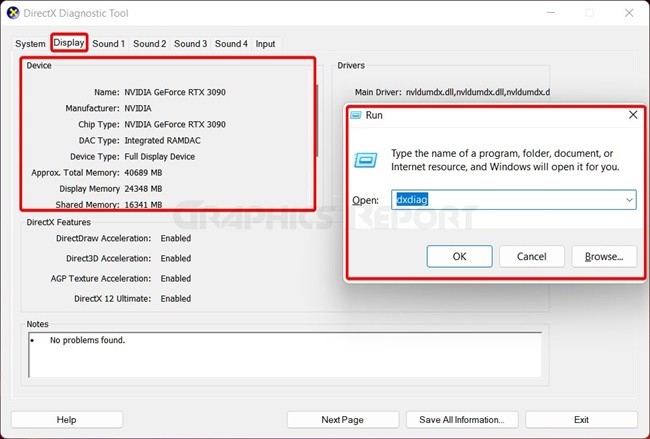Screen dimensions: 650x439
Task: Expand the Open combo box dropdown arrow
Action: [x=629, y=200]
